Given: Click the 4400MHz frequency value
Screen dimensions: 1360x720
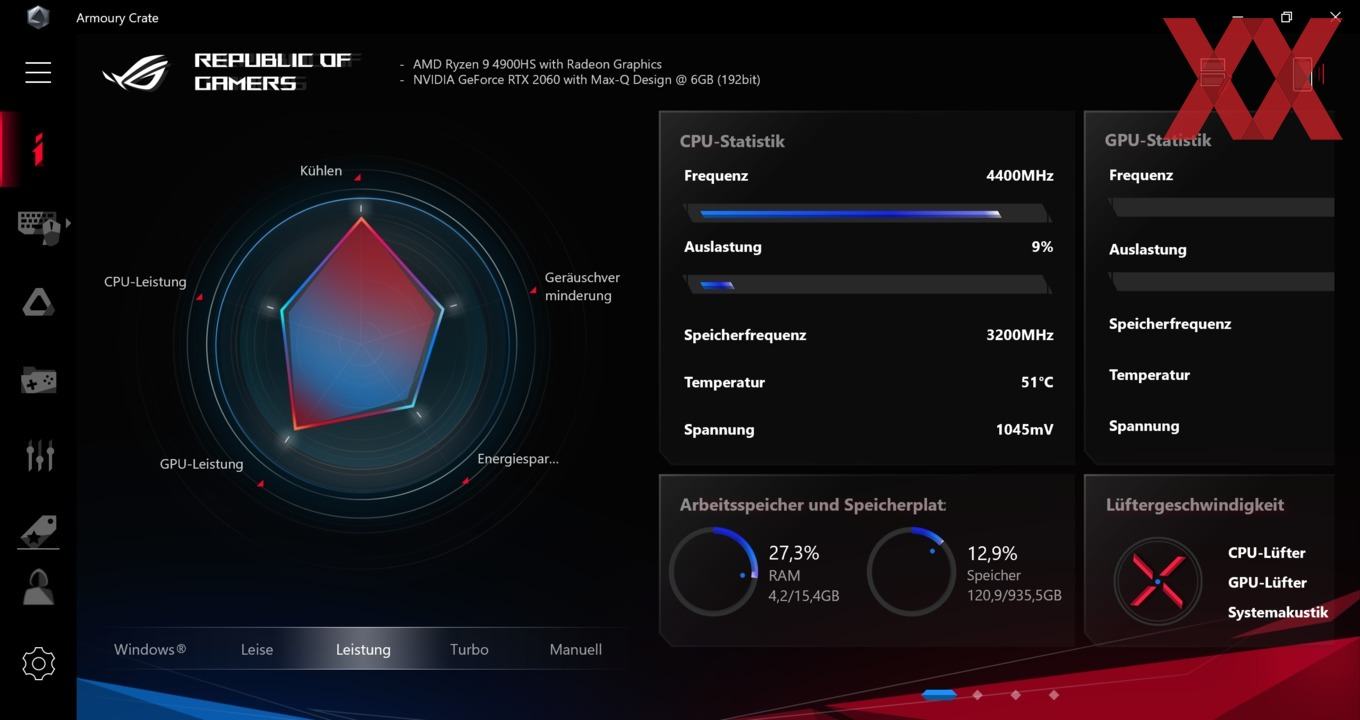Looking at the screenshot, I should (1020, 175).
